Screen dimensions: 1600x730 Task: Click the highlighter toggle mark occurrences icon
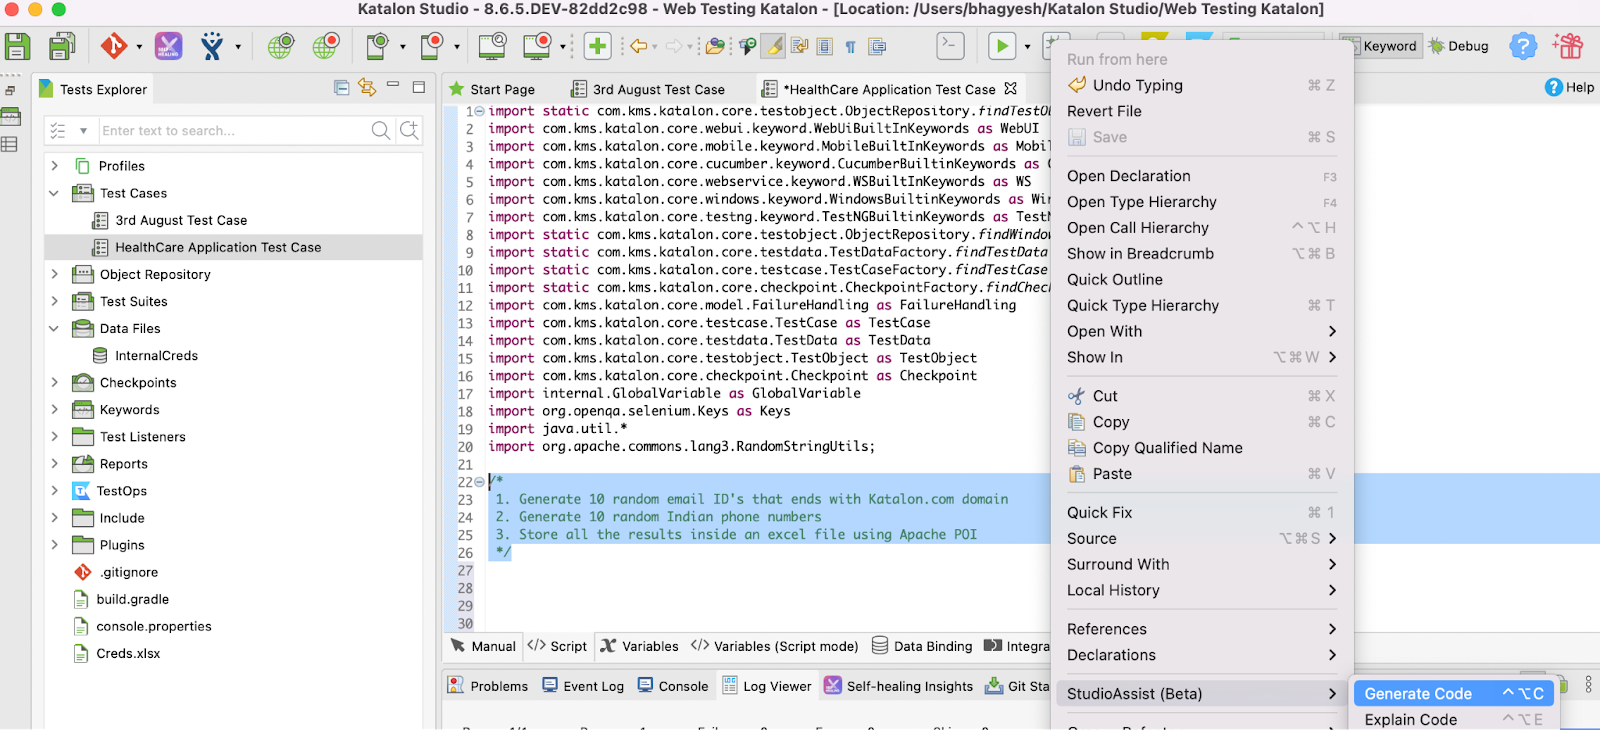(x=773, y=46)
